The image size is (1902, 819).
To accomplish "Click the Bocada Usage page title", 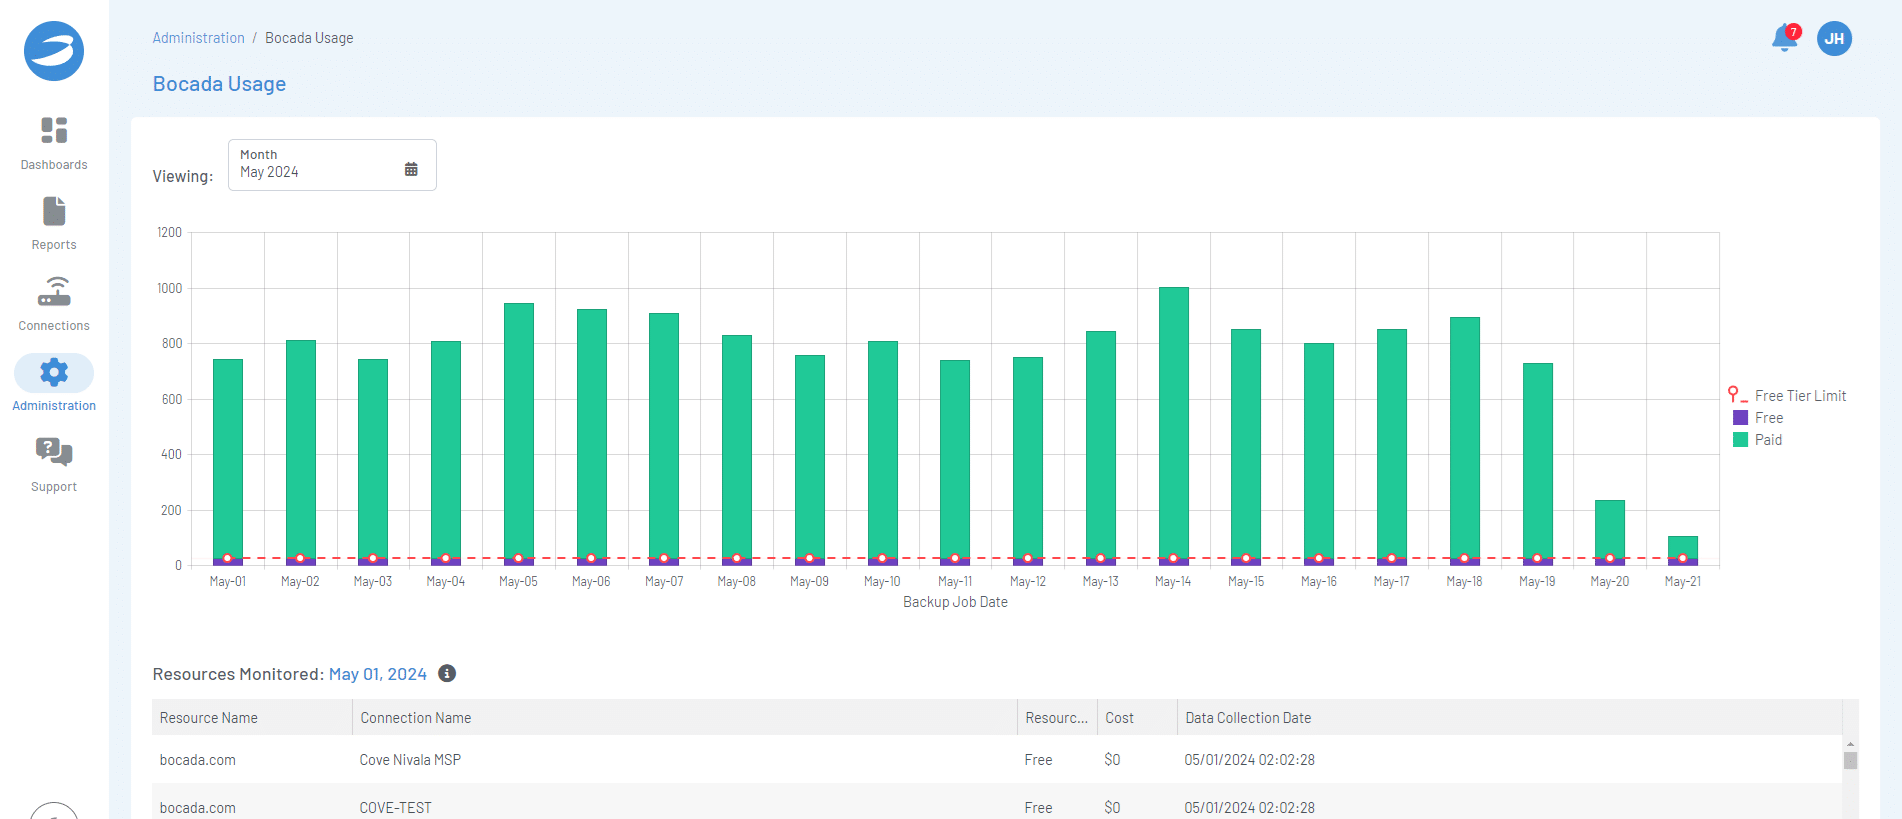I will point(219,84).
